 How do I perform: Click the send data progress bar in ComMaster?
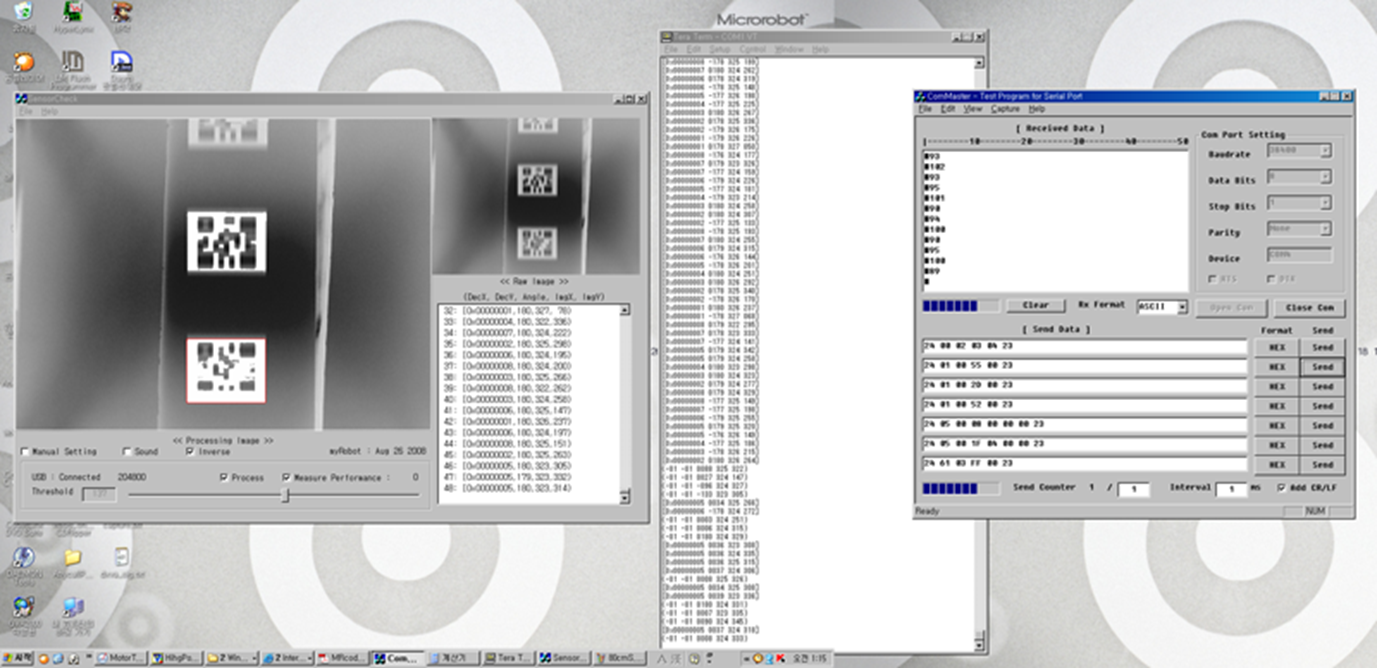[960, 488]
